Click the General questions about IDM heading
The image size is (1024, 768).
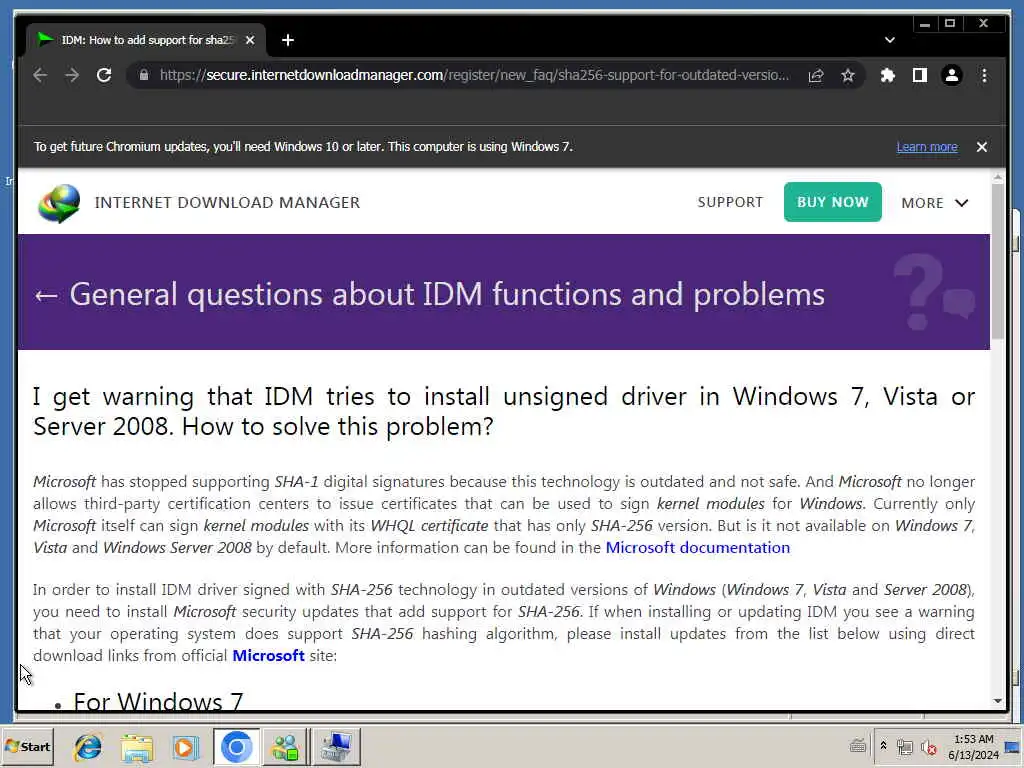pyautogui.click(x=447, y=295)
